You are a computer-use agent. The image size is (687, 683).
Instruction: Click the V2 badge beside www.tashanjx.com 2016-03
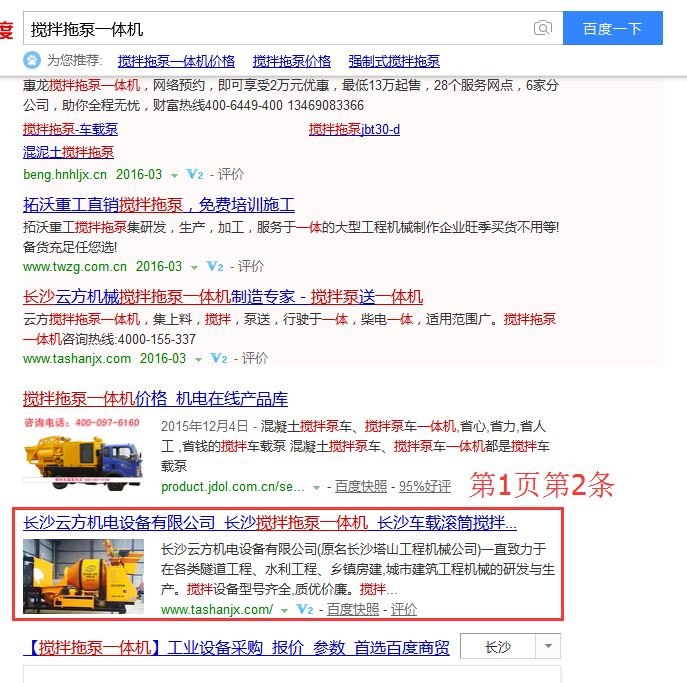point(218,358)
